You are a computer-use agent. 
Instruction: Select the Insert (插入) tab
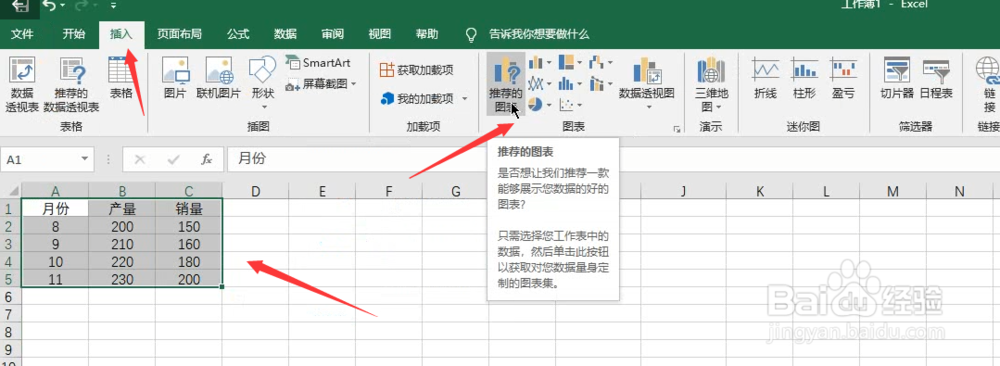point(121,34)
